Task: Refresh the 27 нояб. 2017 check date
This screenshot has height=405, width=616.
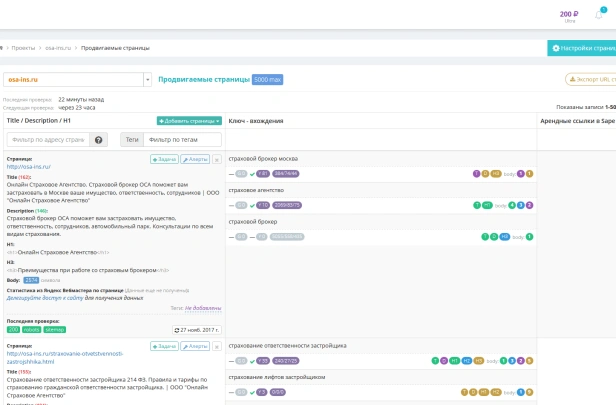Action: pyautogui.click(x=195, y=328)
